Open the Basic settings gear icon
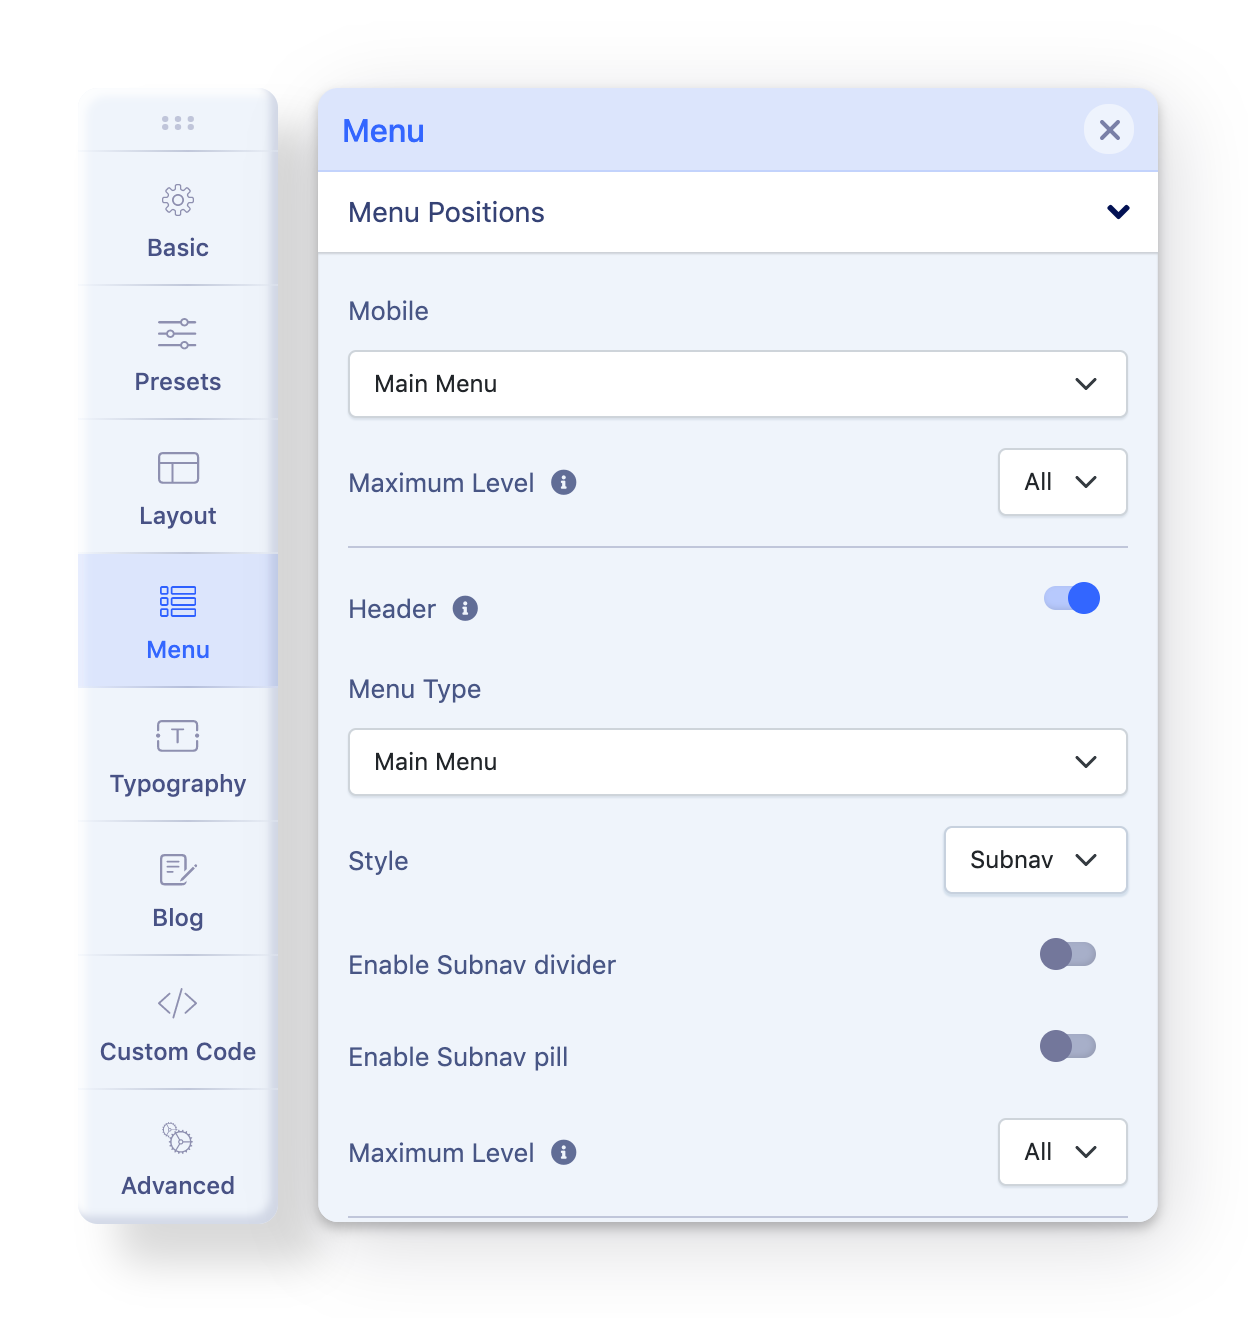1248x1318 pixels. (178, 200)
